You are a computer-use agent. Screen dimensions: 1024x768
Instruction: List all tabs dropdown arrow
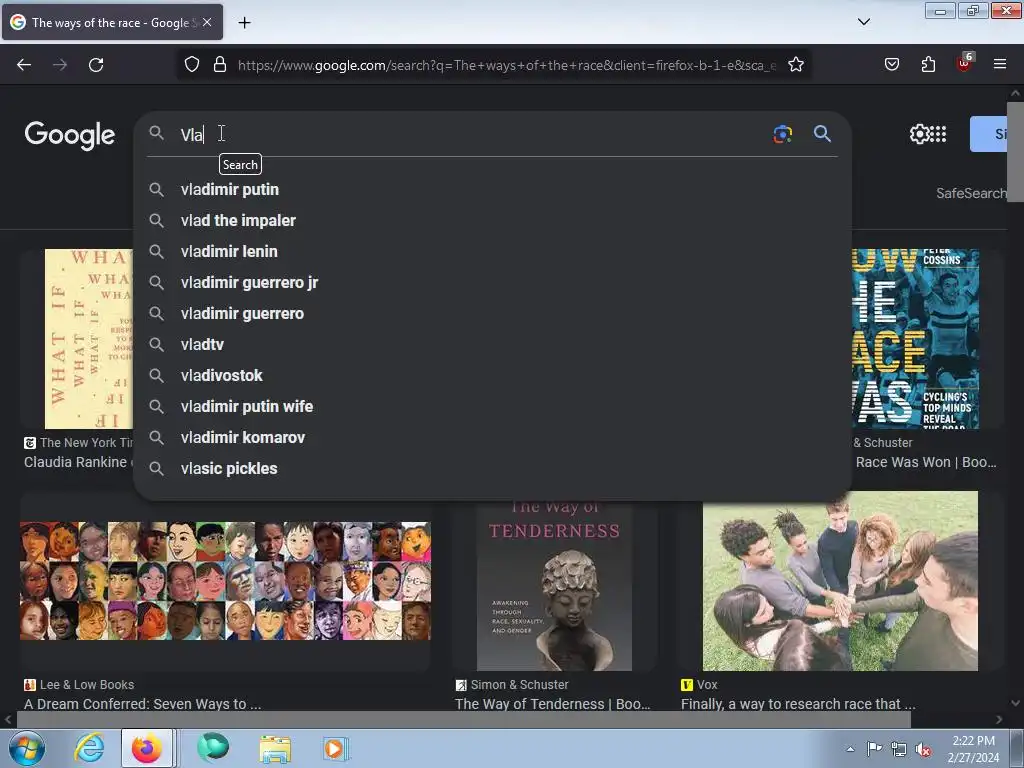(863, 22)
